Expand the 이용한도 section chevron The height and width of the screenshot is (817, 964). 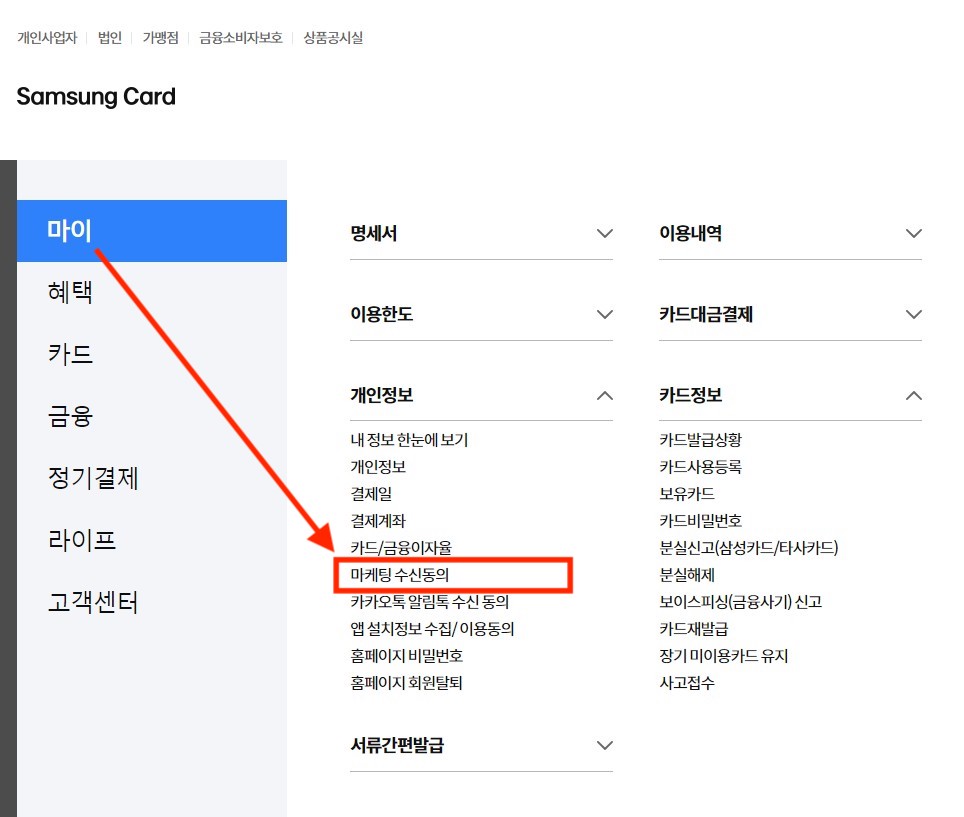point(605,314)
